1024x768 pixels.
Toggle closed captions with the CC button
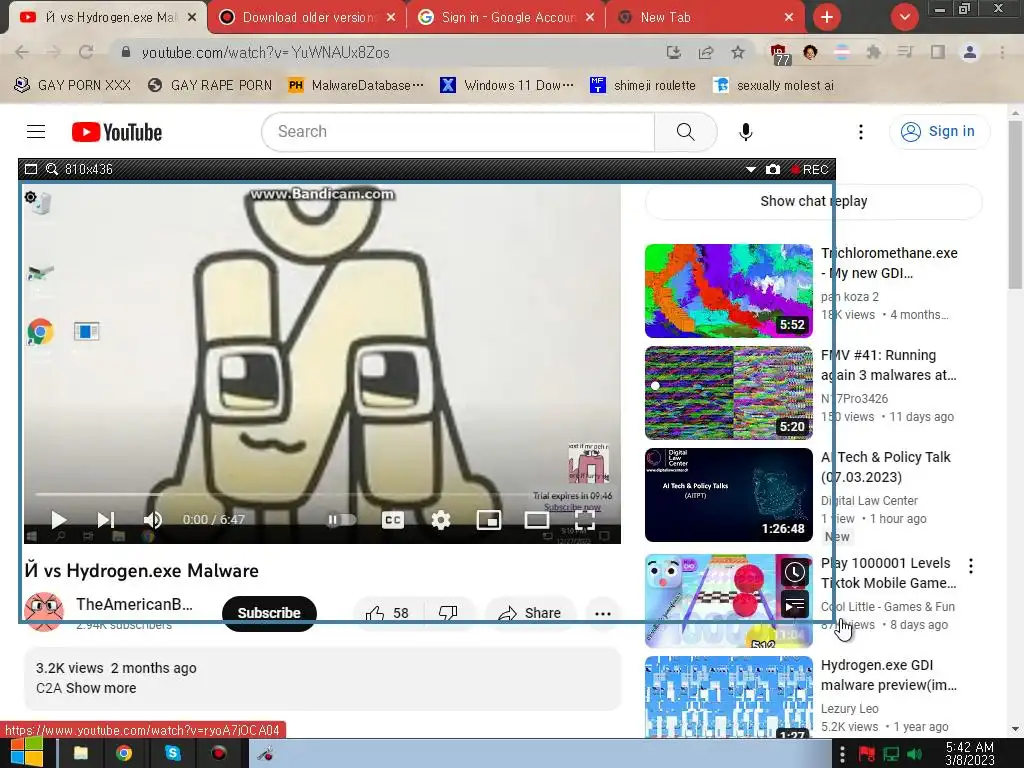click(x=392, y=520)
